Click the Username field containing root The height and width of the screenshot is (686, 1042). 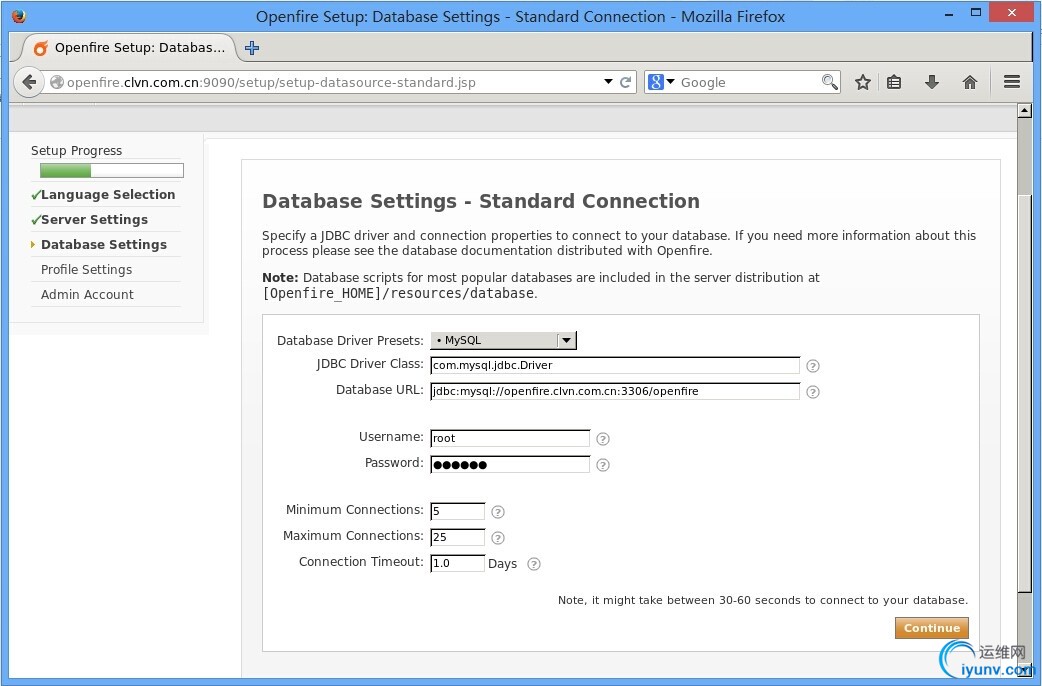510,438
